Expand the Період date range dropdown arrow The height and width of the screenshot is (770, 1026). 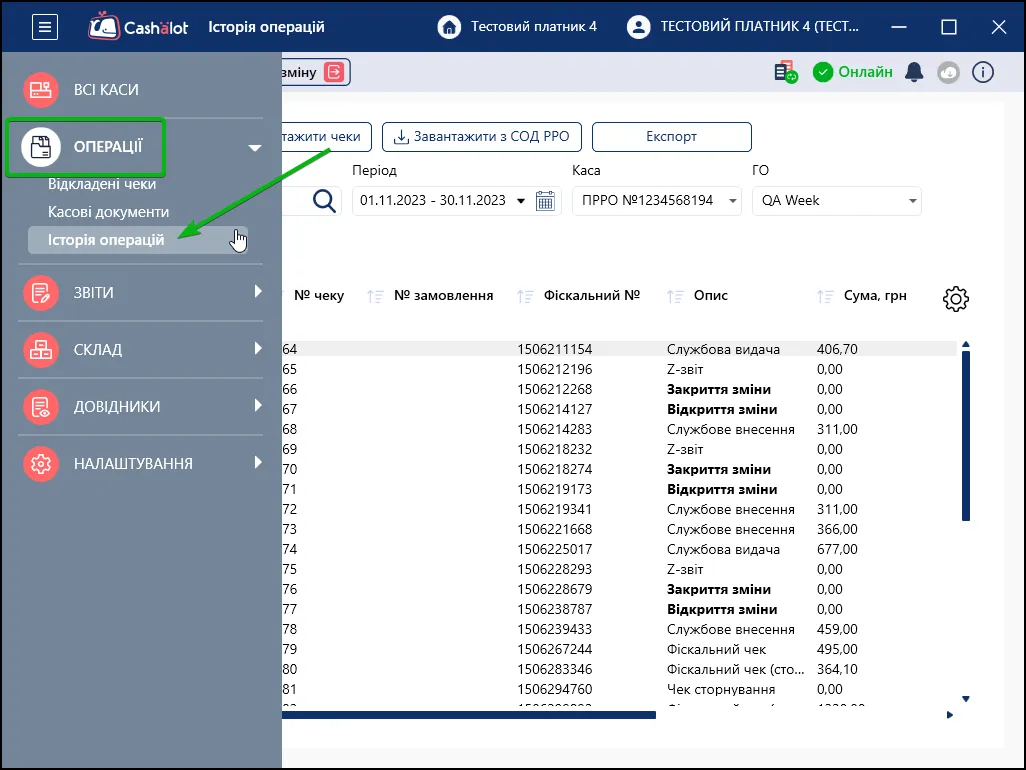(521, 201)
